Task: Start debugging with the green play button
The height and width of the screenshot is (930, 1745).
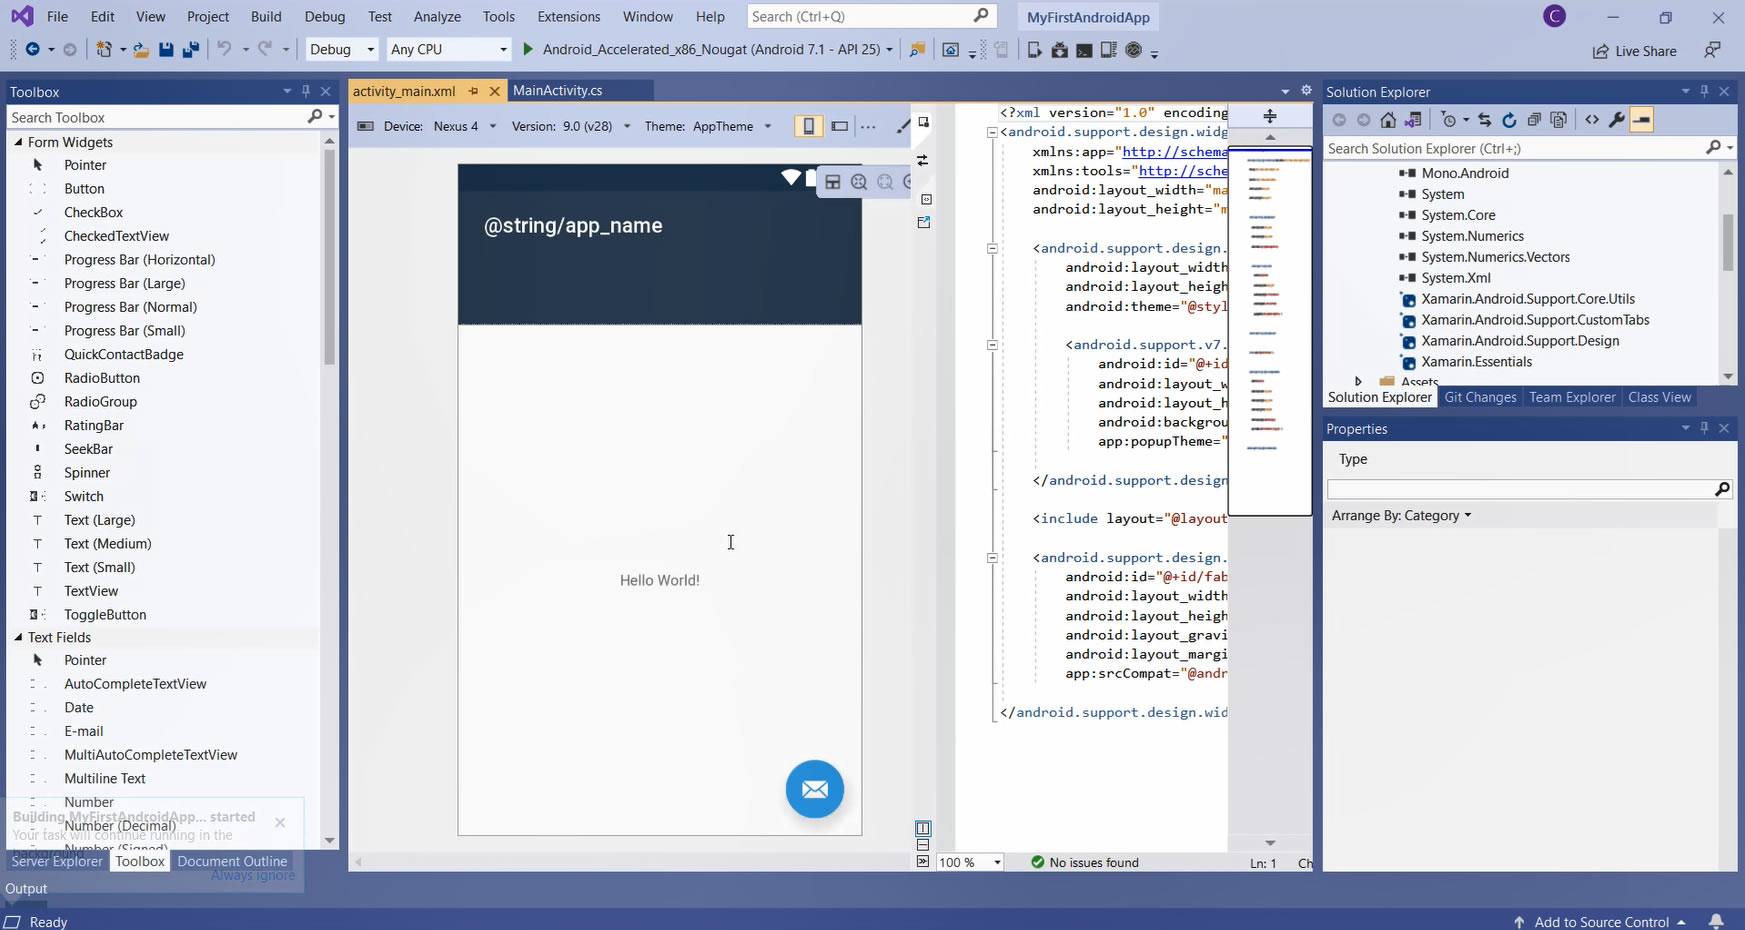Action: pyautogui.click(x=528, y=50)
